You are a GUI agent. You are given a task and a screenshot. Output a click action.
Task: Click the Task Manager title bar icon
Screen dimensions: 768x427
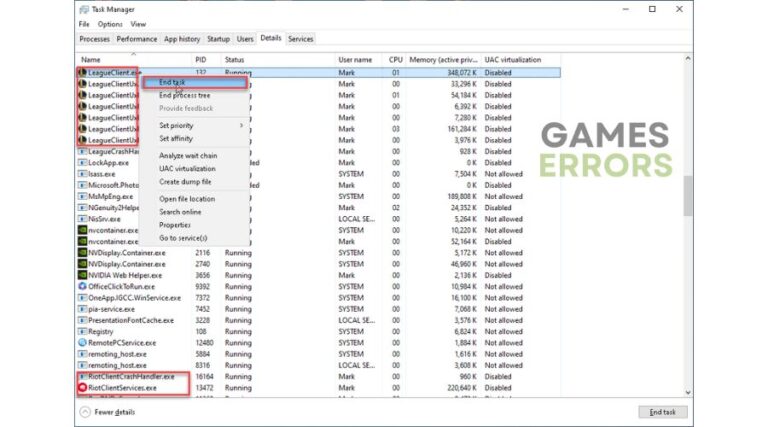[83, 9]
